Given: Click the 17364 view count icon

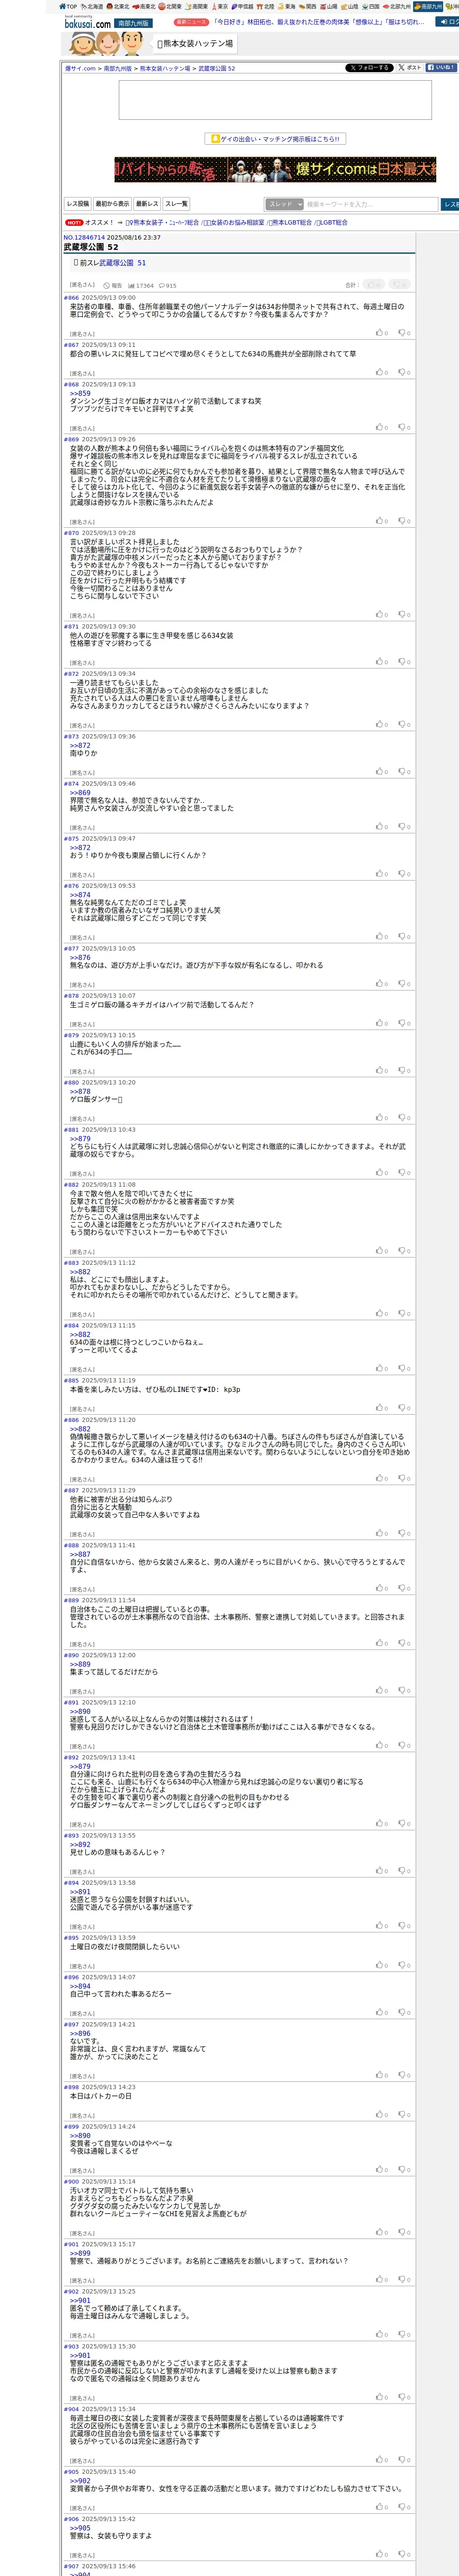Looking at the screenshot, I should click(141, 286).
